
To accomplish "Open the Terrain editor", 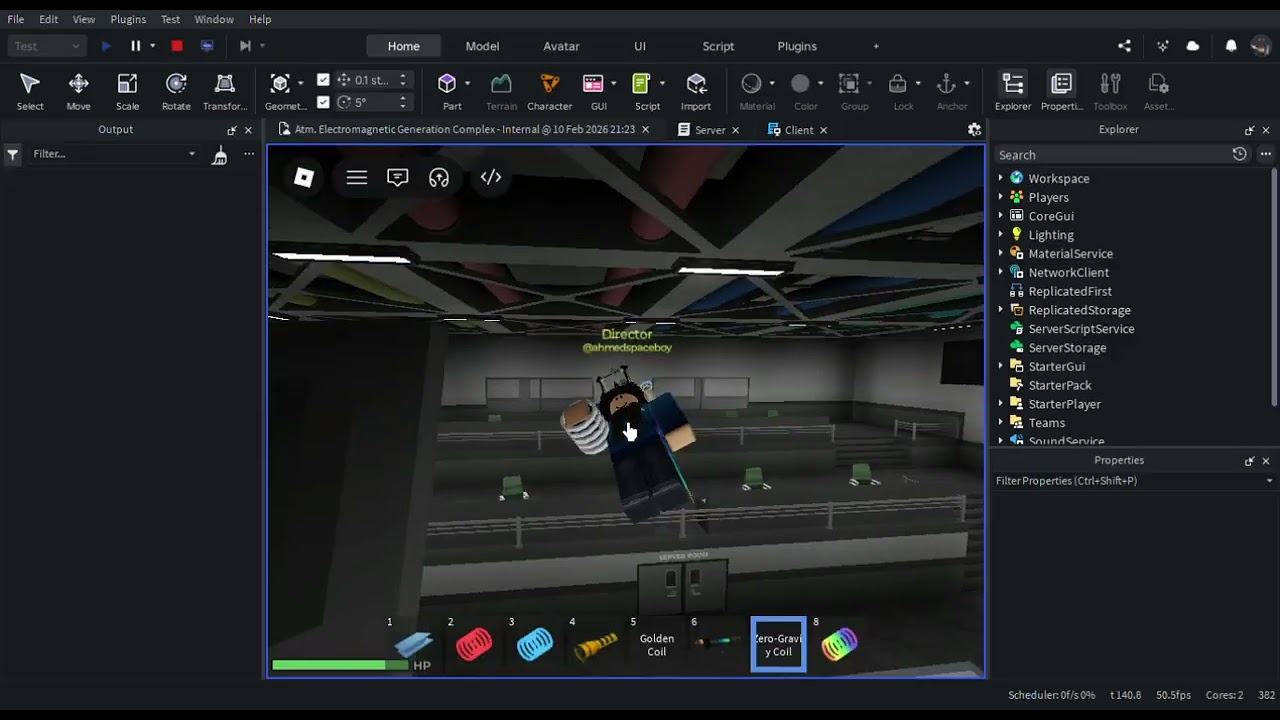I will tap(501, 91).
